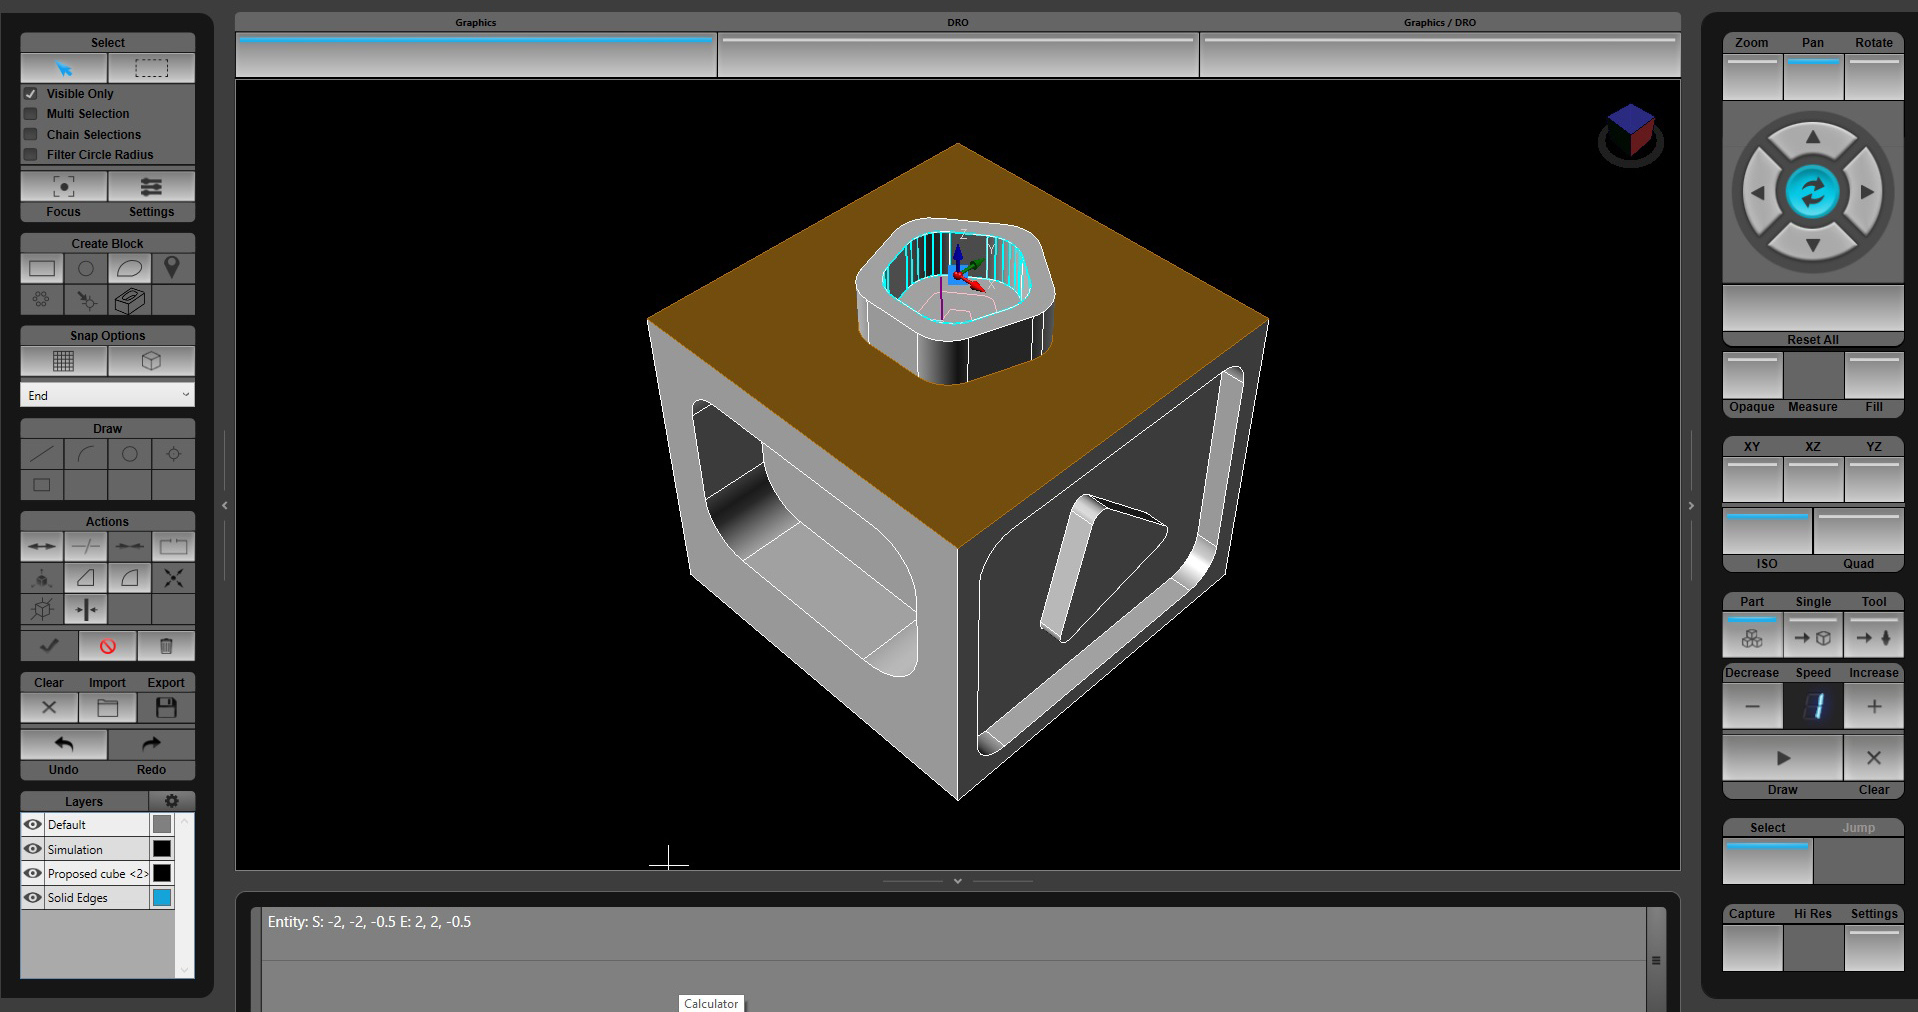Enable grid snapping in Snap Options
The image size is (1918, 1012).
(x=63, y=361)
